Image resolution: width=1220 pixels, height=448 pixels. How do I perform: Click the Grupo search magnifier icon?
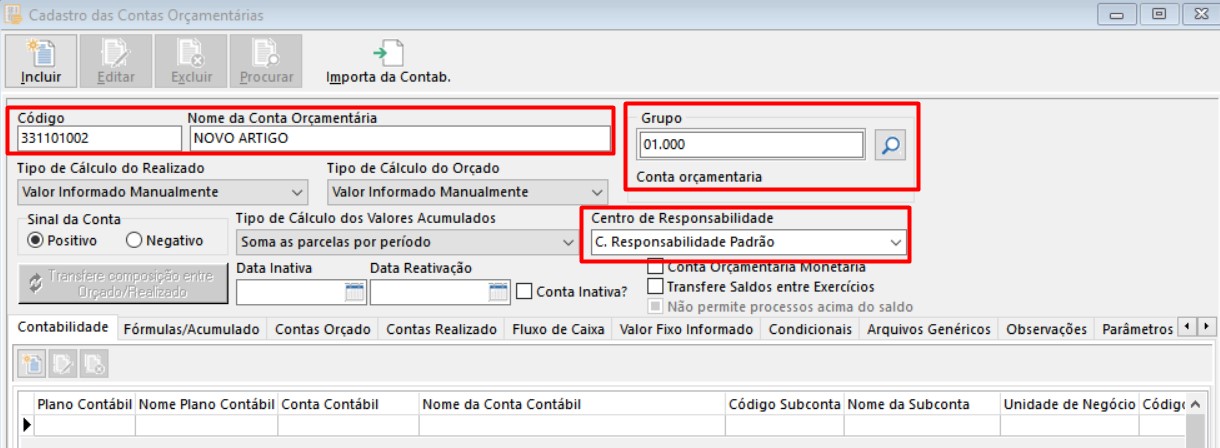889,145
